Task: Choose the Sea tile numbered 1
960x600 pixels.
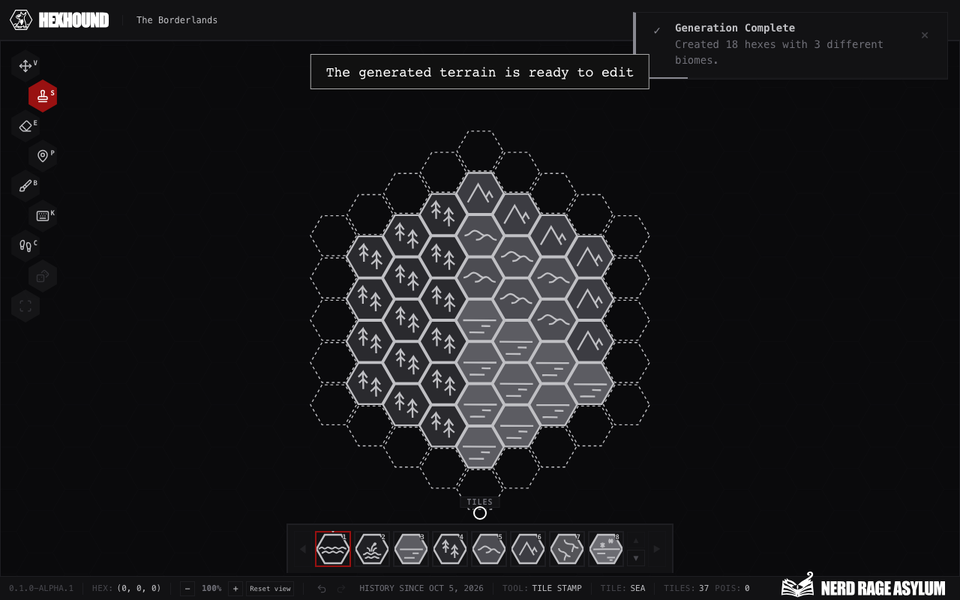Action: click(333, 549)
